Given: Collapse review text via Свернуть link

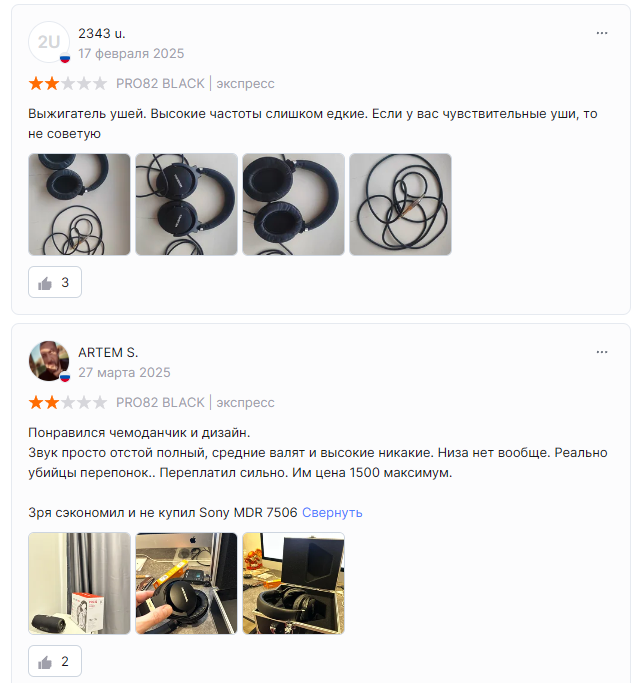Looking at the screenshot, I should [332, 513].
